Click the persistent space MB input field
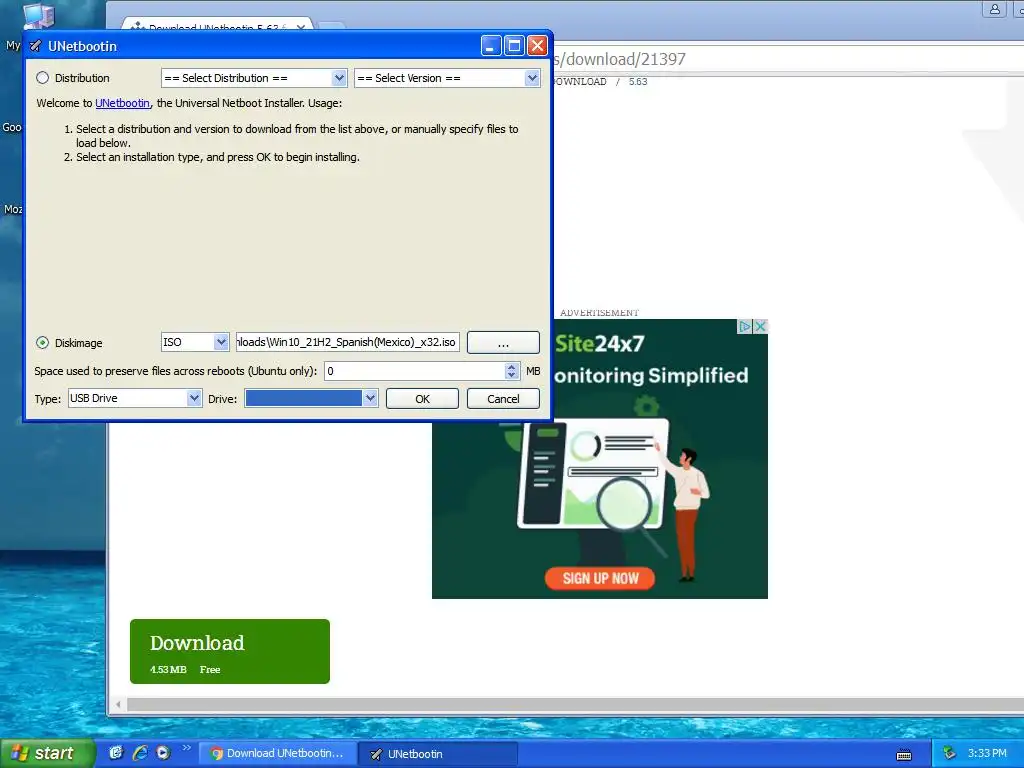 tap(415, 371)
